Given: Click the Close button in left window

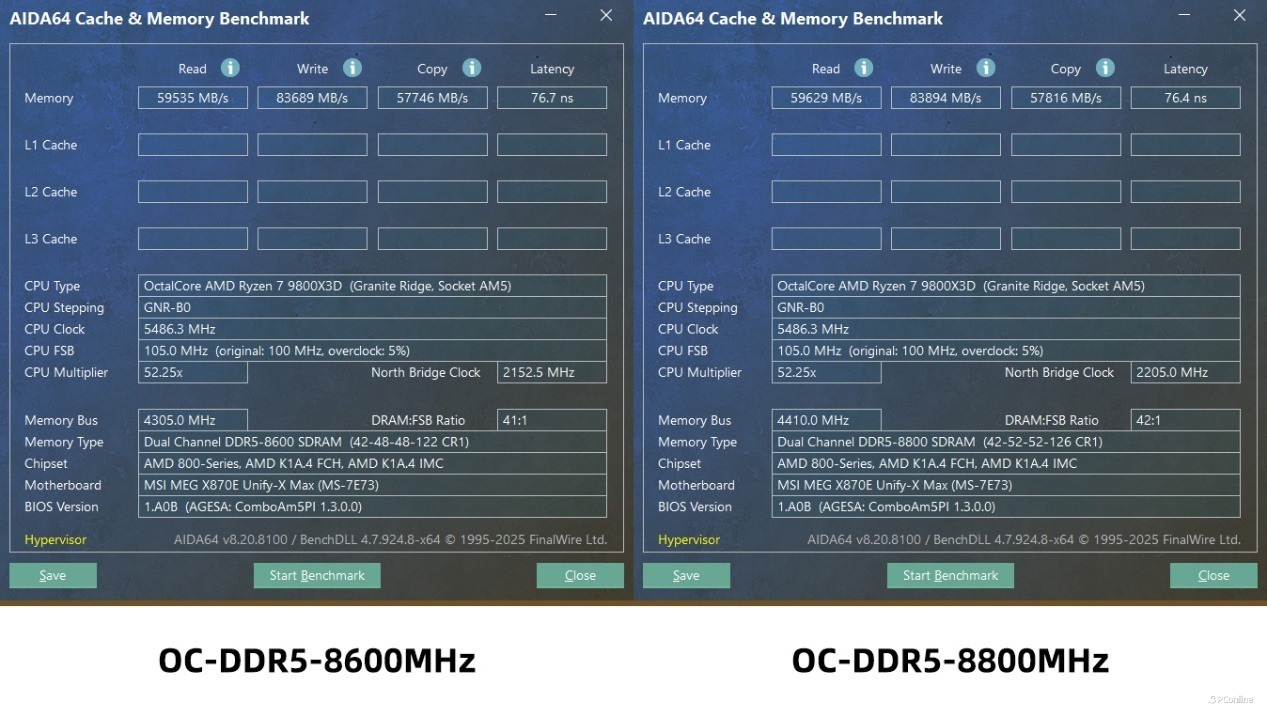Looking at the screenshot, I should (580, 575).
